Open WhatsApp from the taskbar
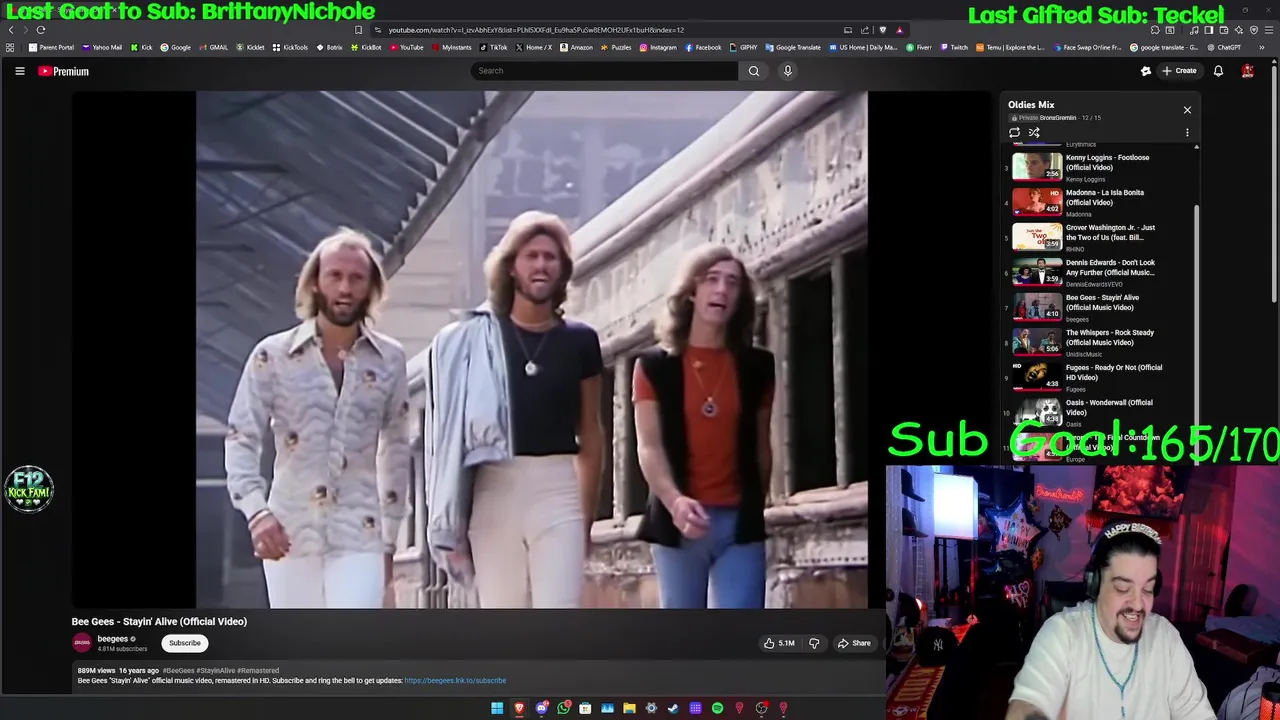The height and width of the screenshot is (720, 1280). tap(564, 709)
